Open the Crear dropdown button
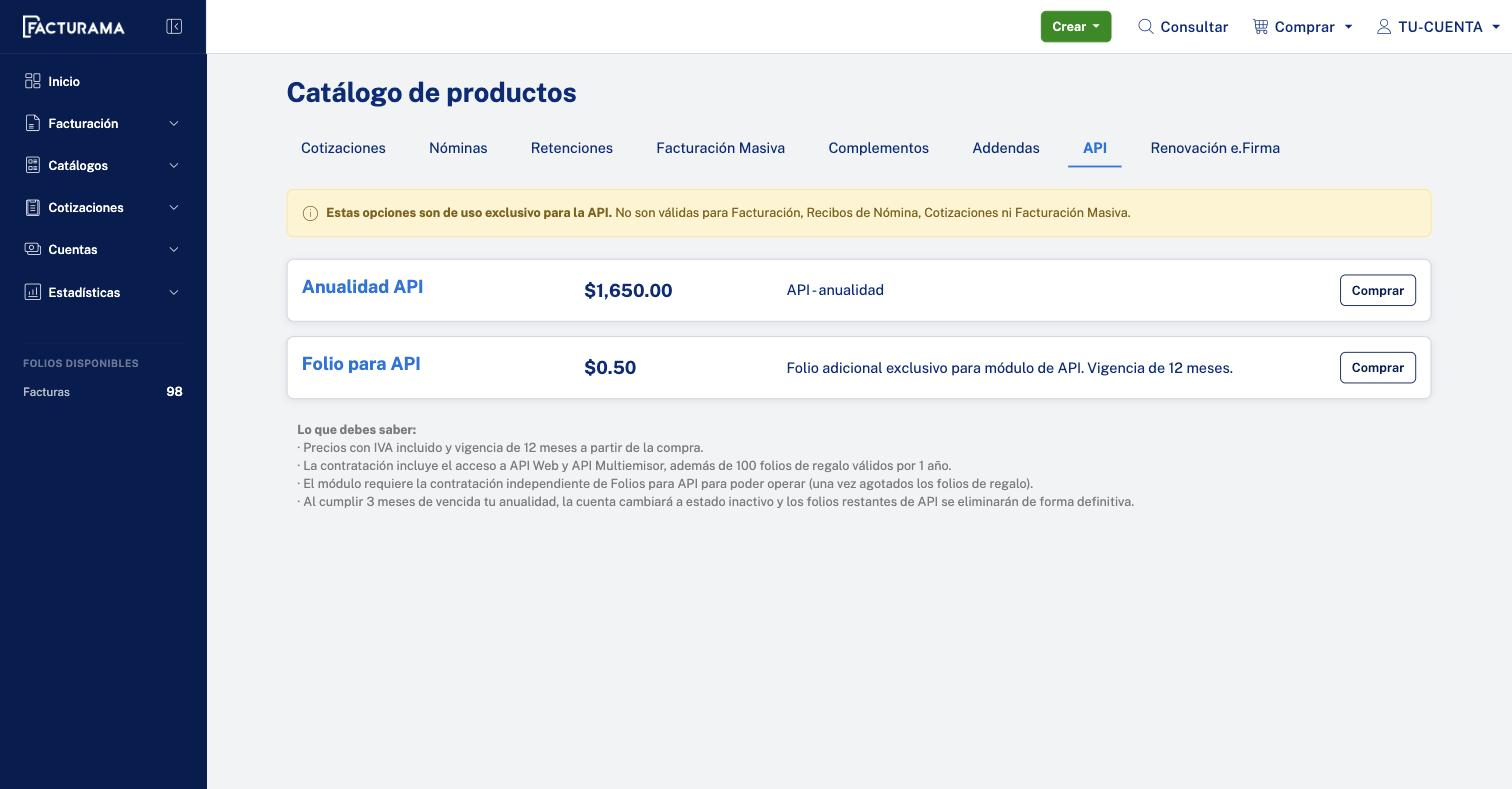 click(x=1076, y=27)
